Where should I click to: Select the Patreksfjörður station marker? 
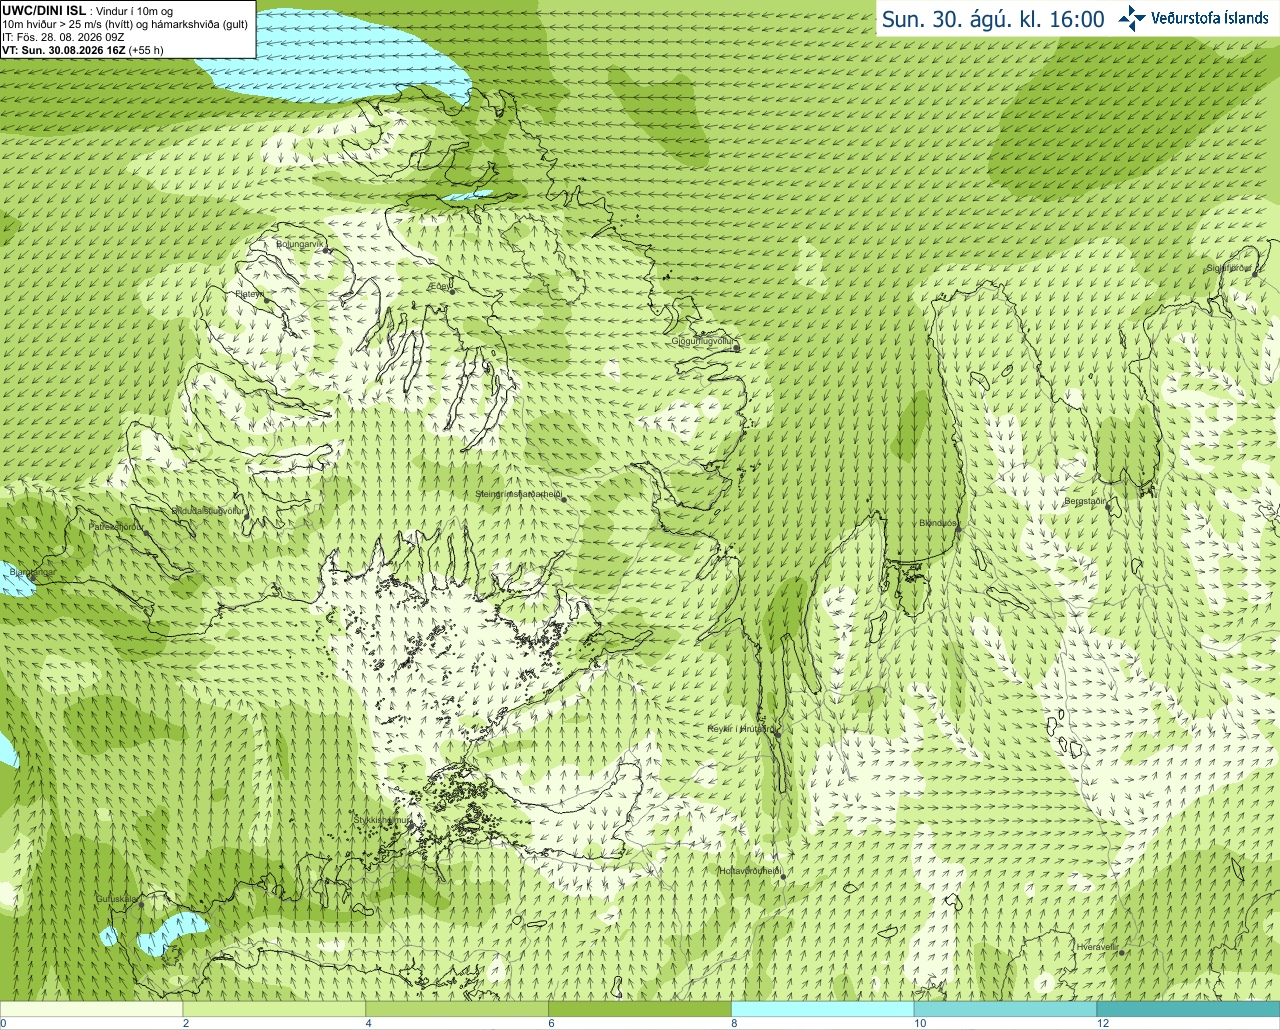146,533
